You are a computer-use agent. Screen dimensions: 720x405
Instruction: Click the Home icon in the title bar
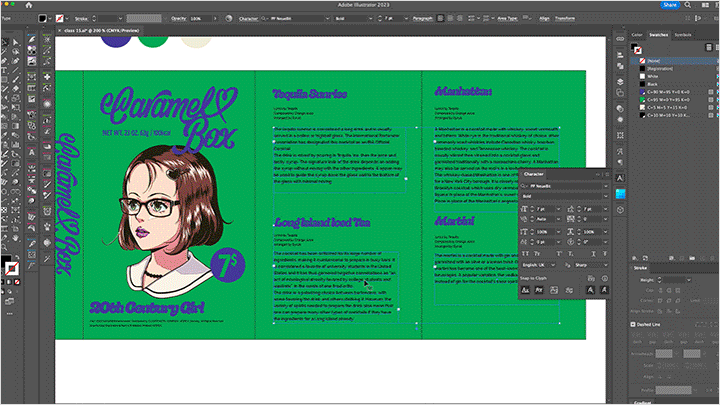coord(28,5)
